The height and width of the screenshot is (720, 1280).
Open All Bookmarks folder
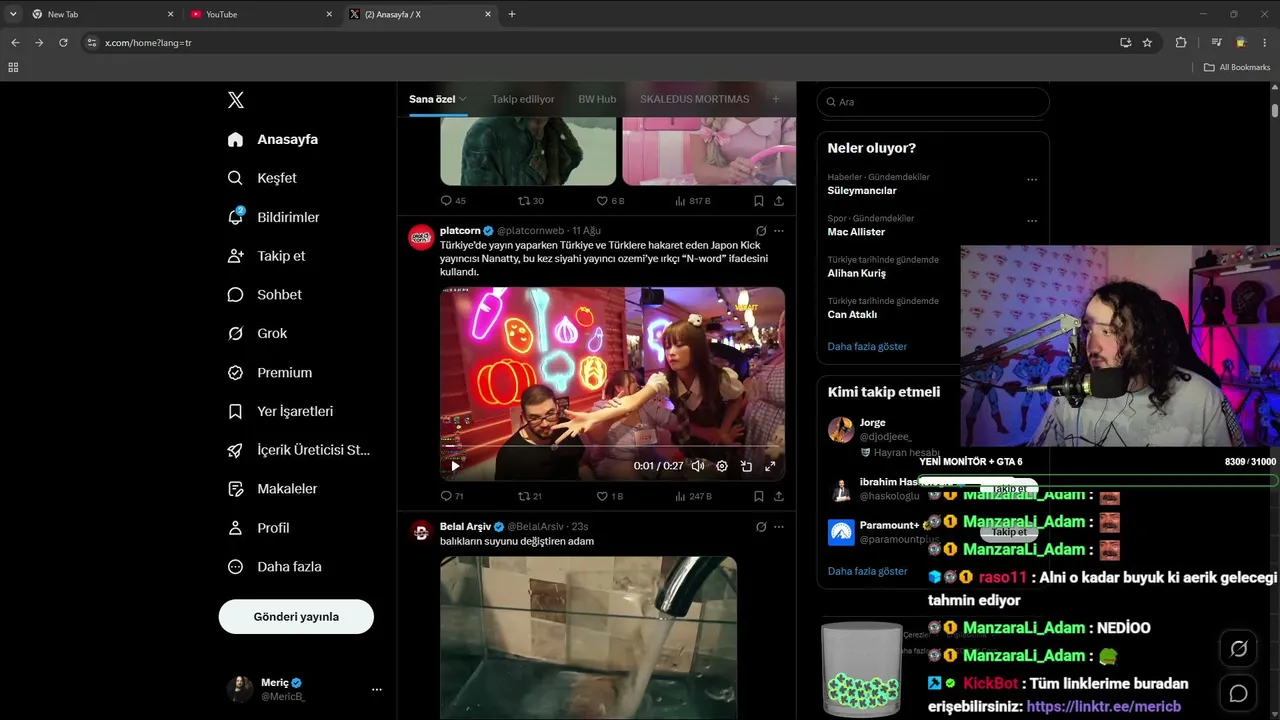(1237, 67)
